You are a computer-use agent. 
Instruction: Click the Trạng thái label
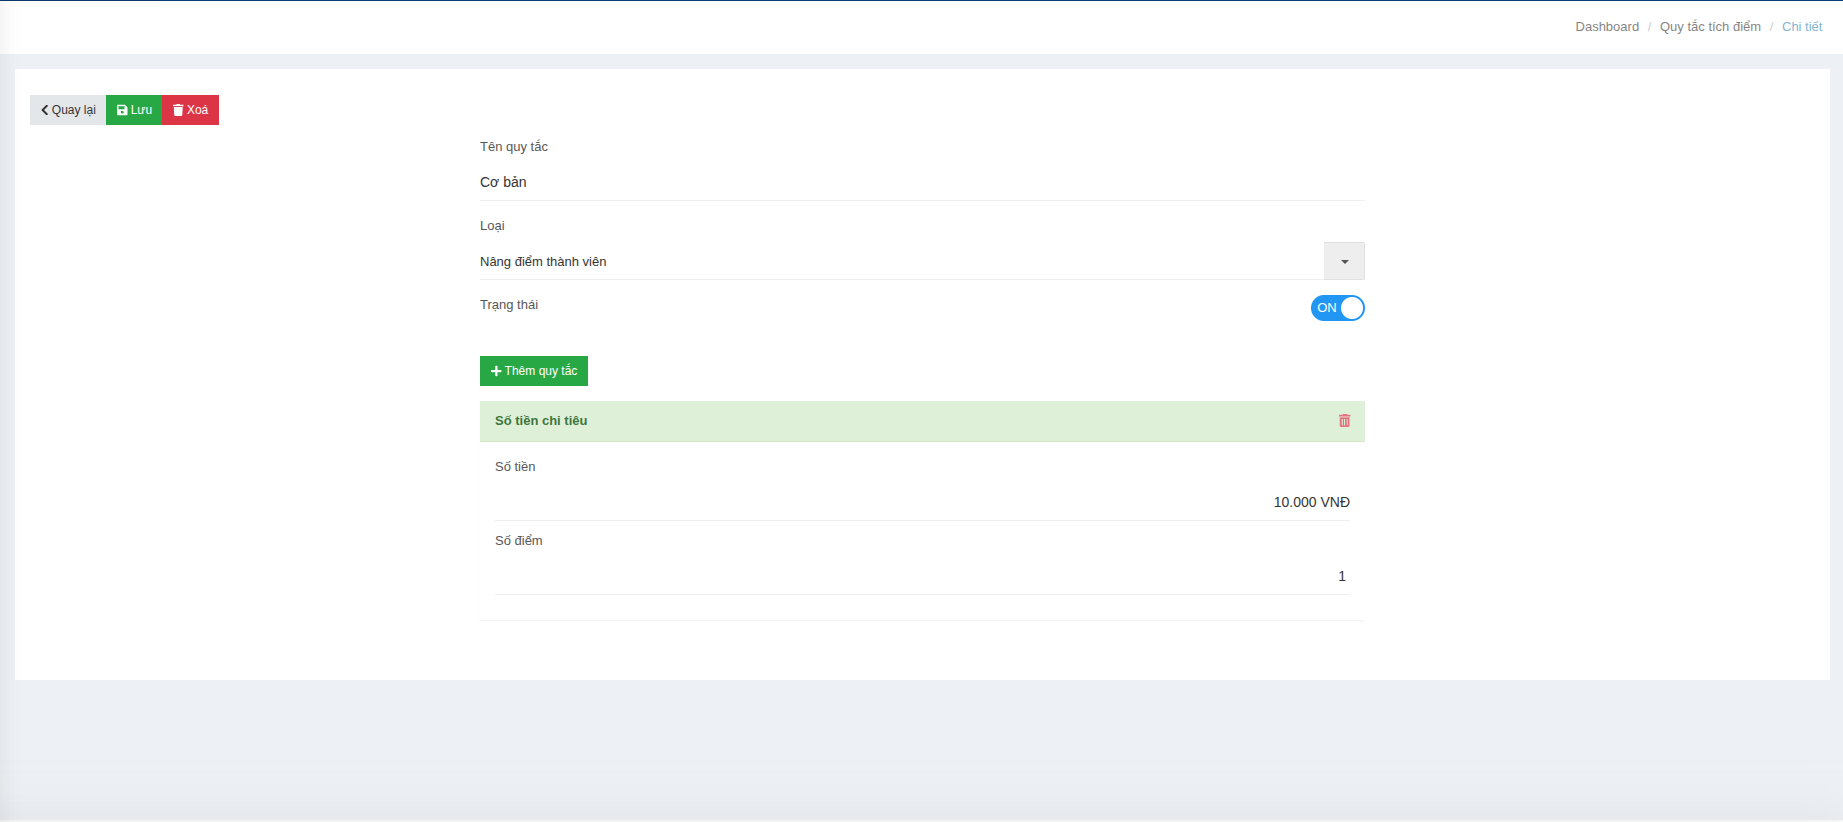[508, 305]
